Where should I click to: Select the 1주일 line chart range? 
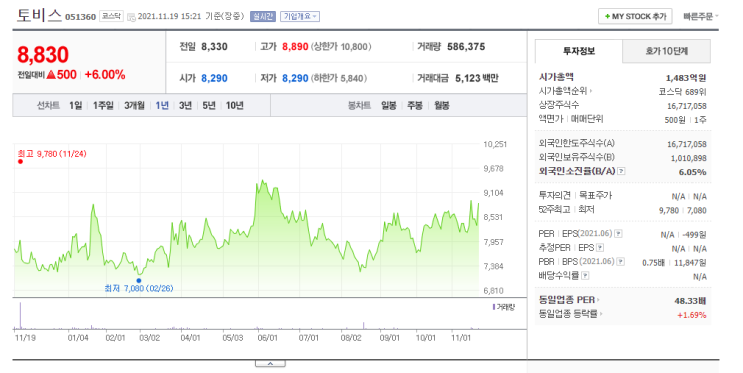point(103,105)
